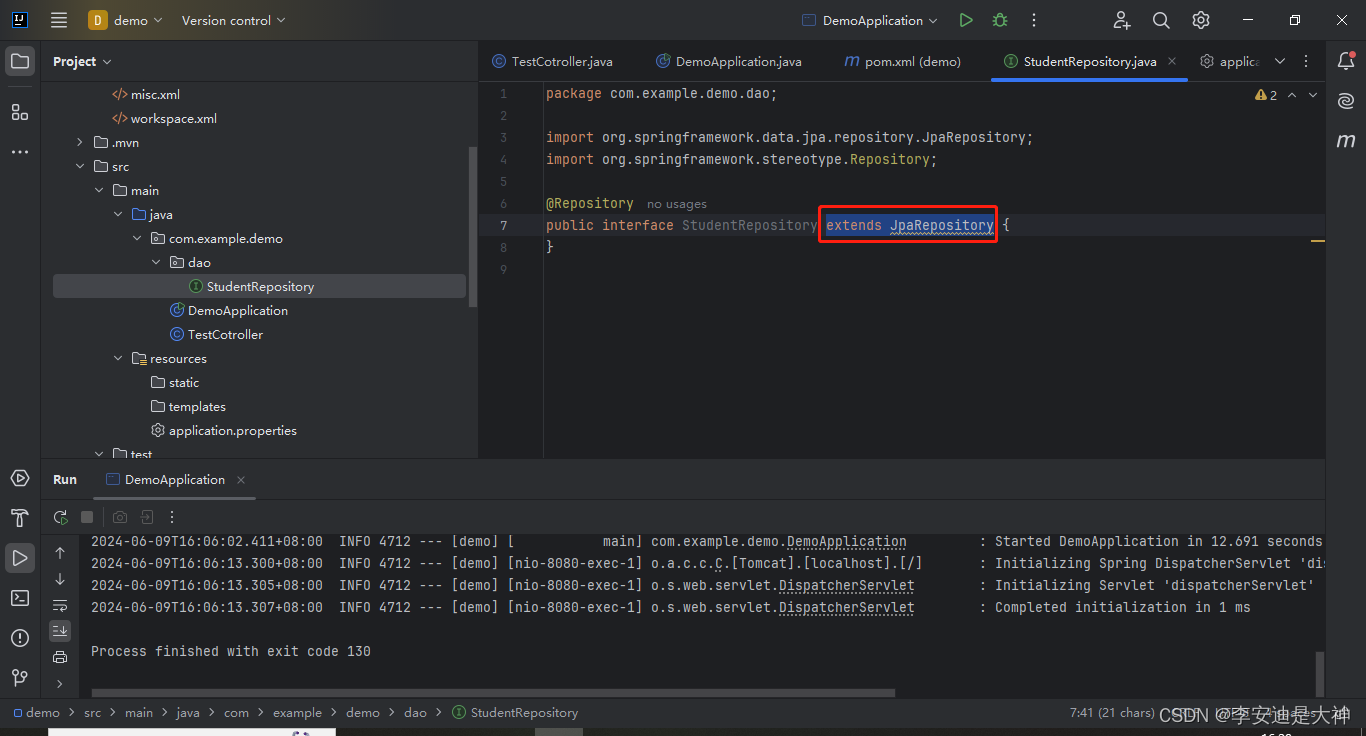Click the Stop process square button

(87, 517)
